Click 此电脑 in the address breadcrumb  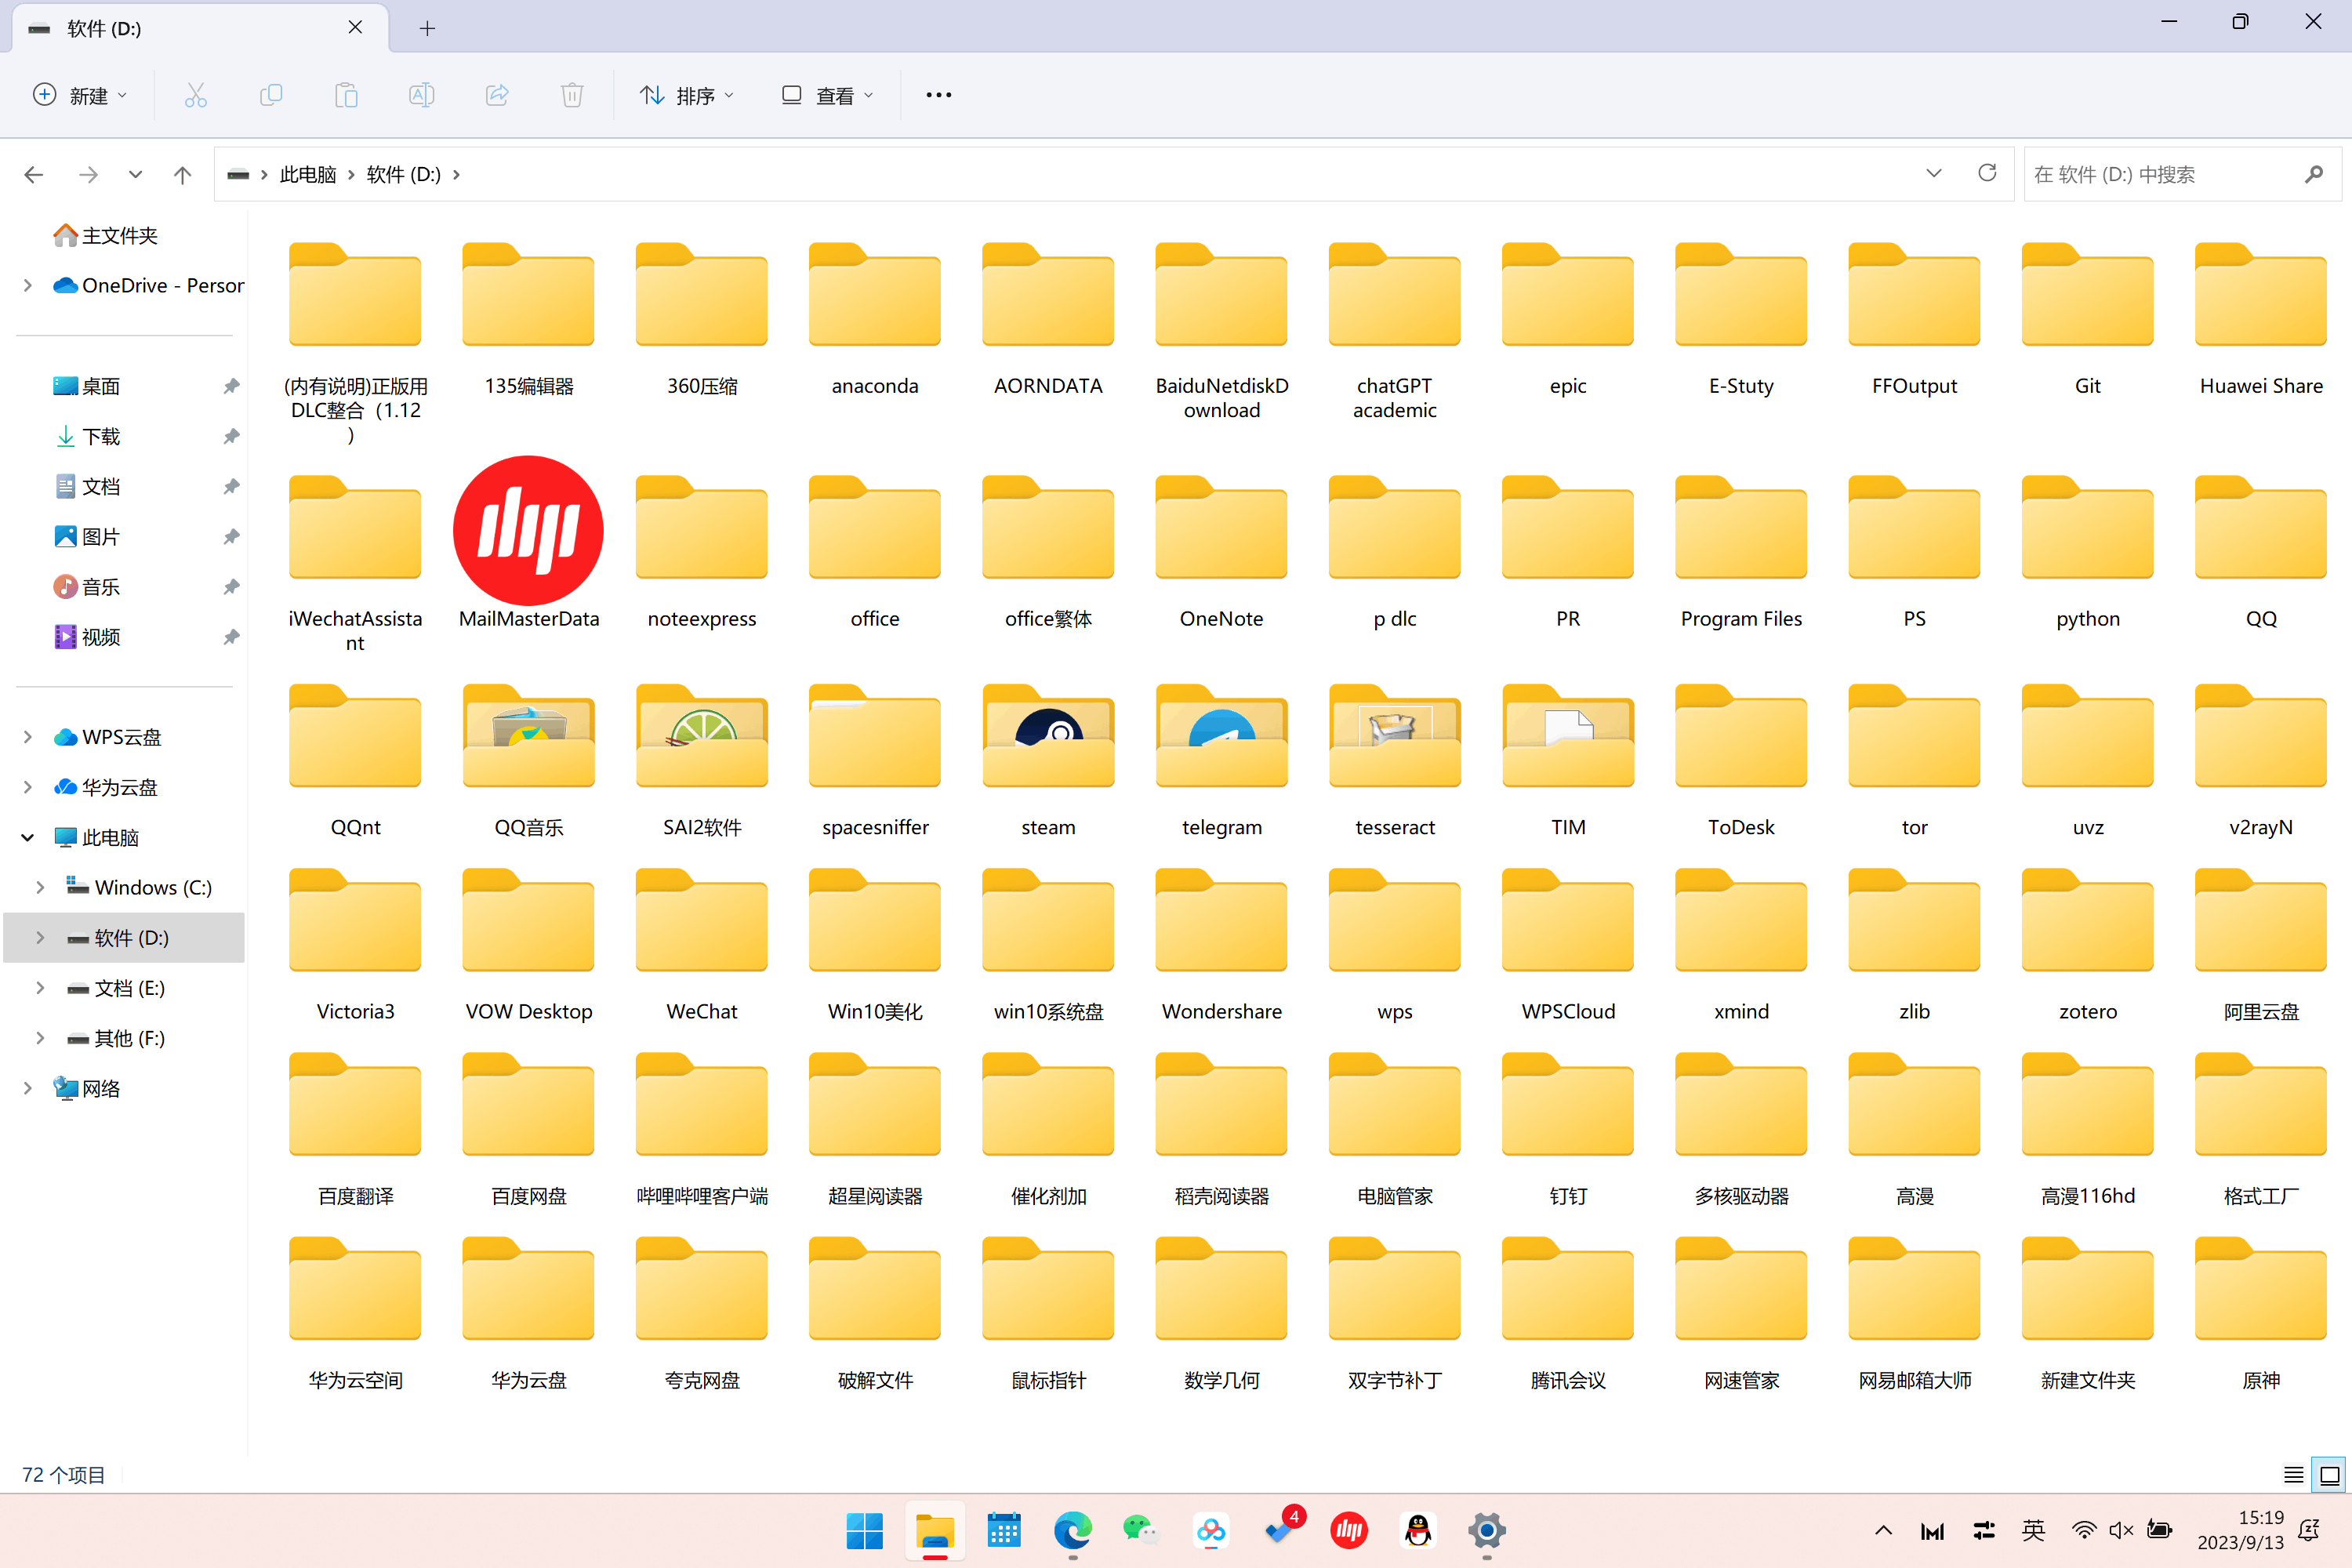[x=308, y=174]
